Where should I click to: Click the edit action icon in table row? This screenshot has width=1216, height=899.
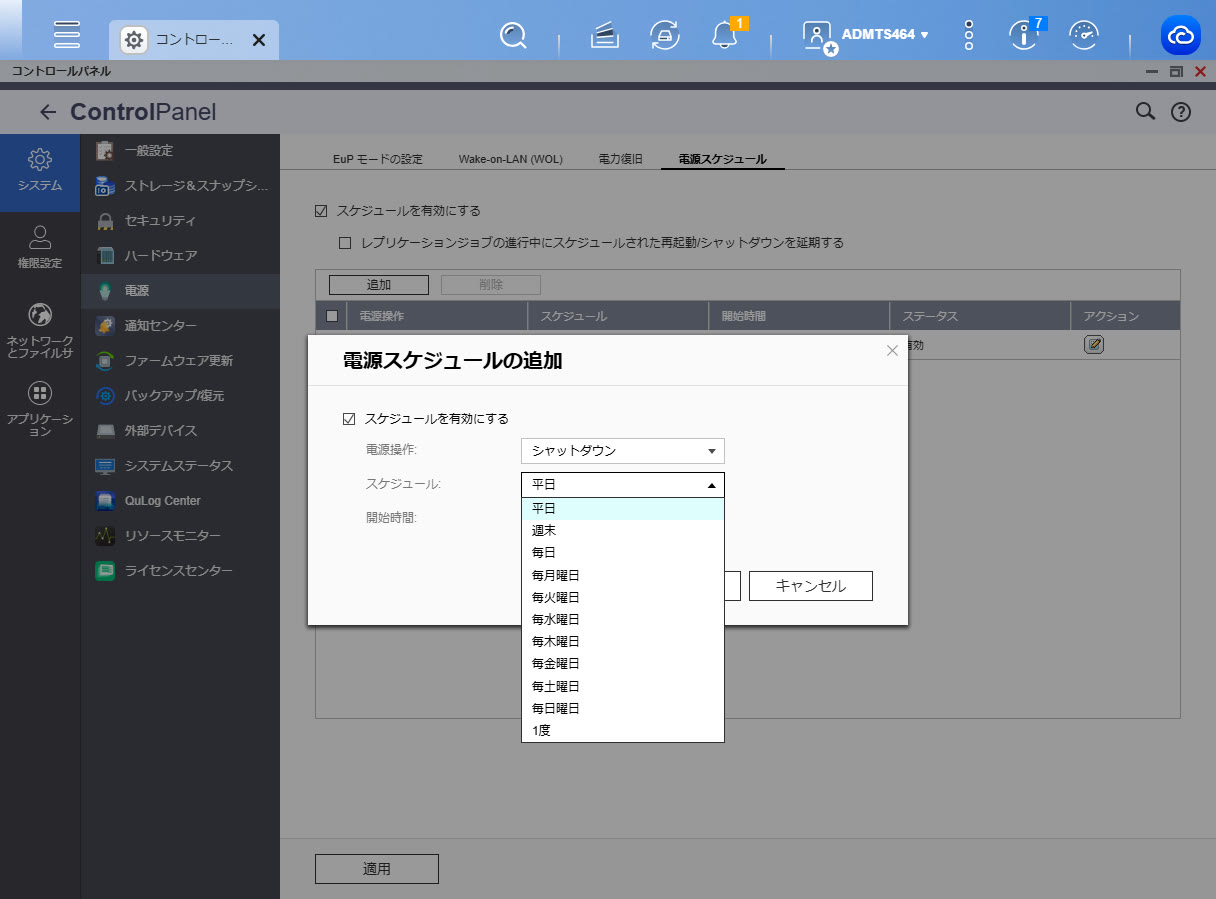(1094, 345)
